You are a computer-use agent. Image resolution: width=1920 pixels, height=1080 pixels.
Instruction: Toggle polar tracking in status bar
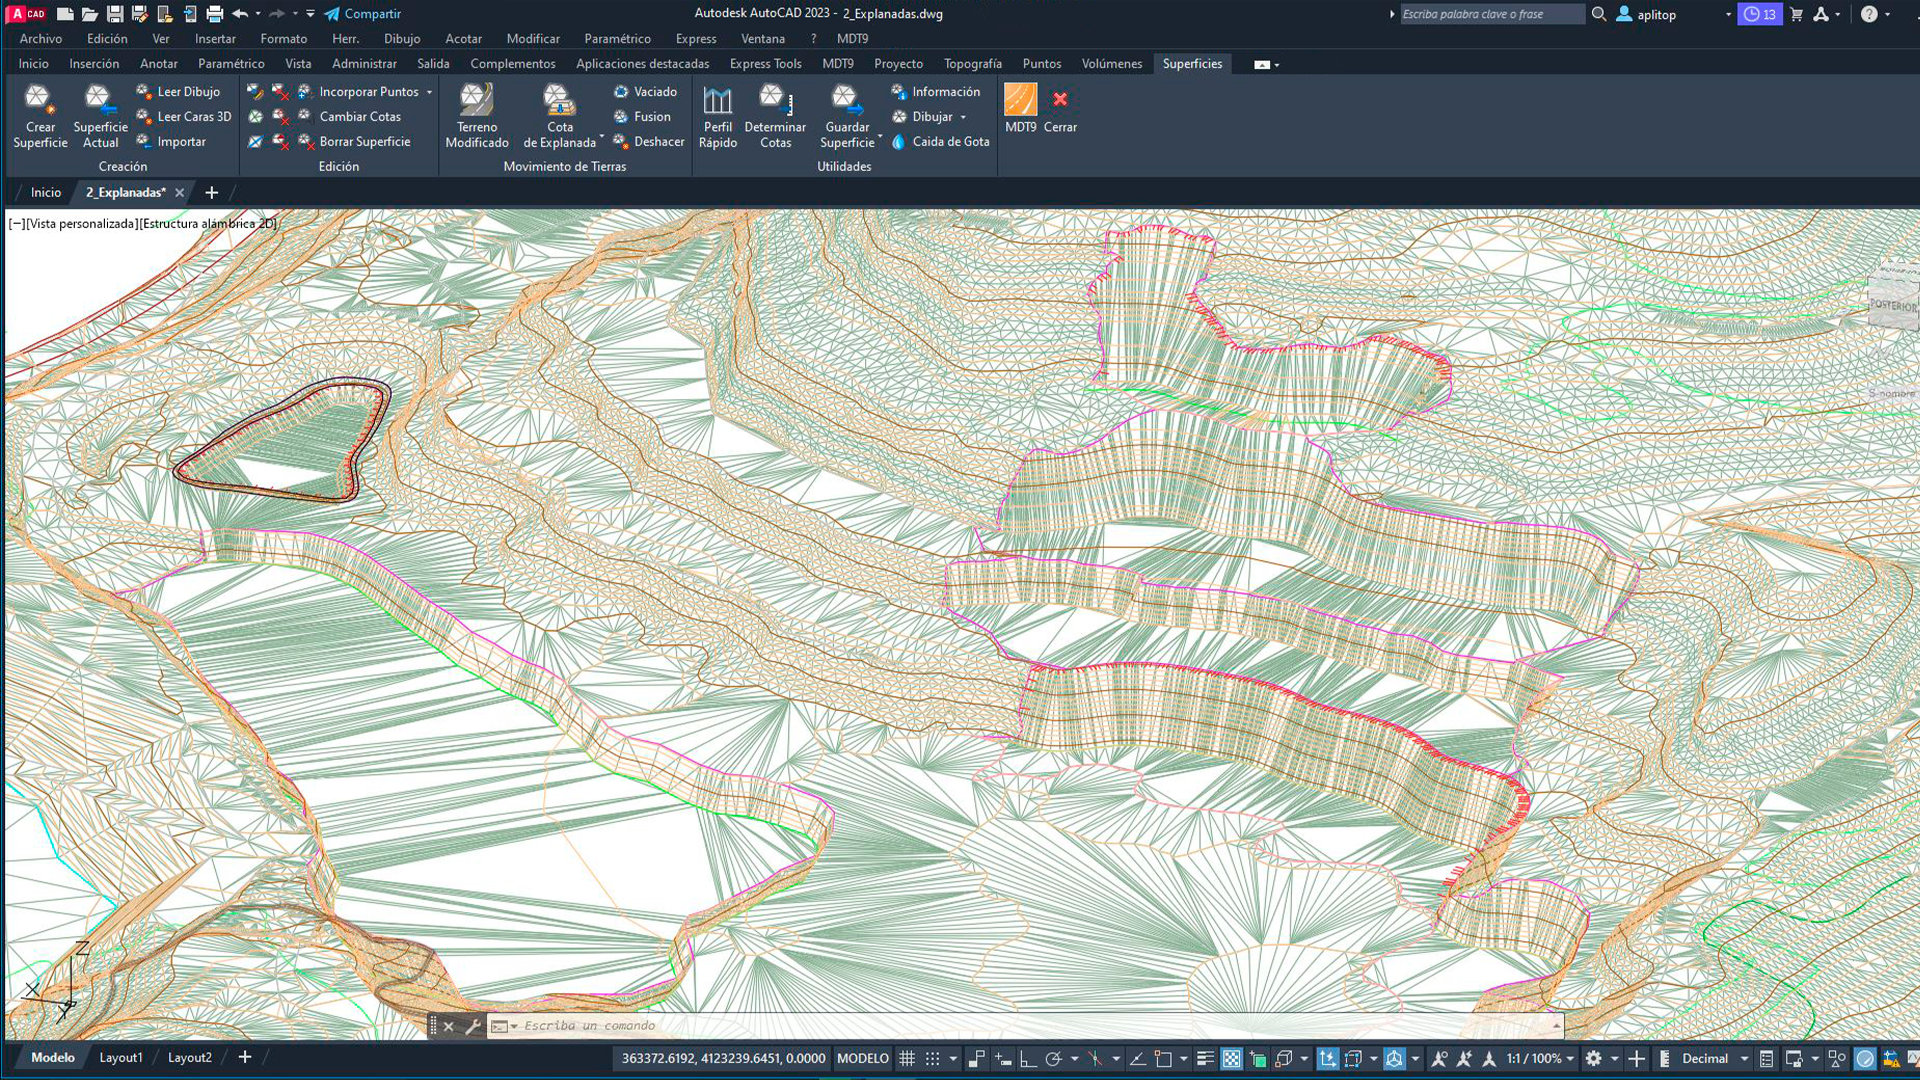click(x=1053, y=1058)
